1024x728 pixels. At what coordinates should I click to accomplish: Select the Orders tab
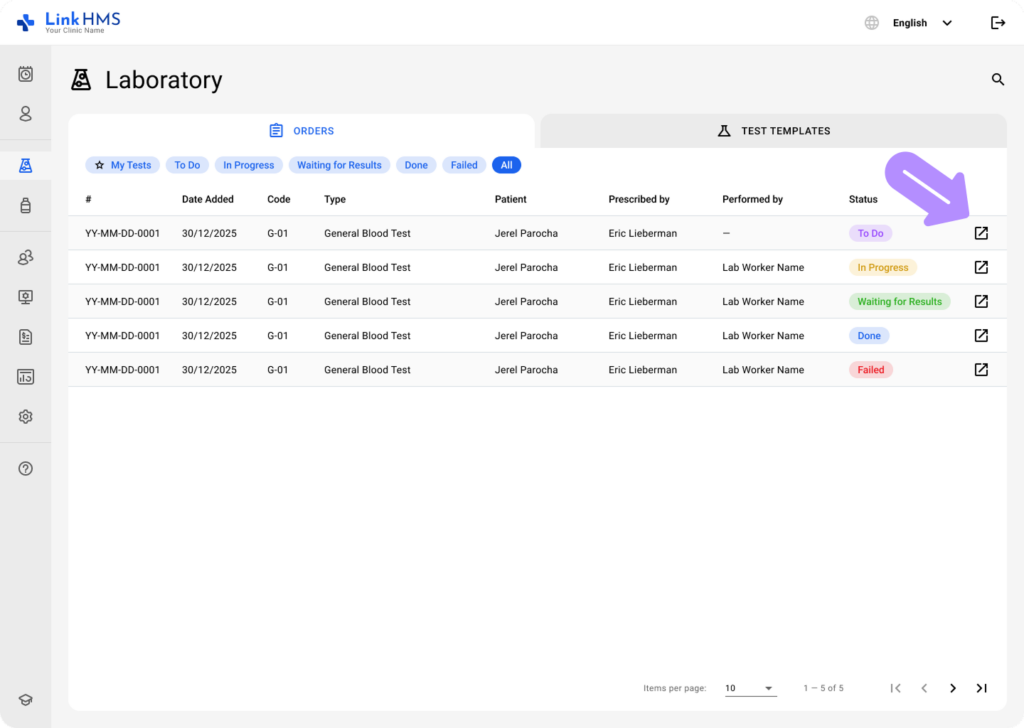coord(301,131)
